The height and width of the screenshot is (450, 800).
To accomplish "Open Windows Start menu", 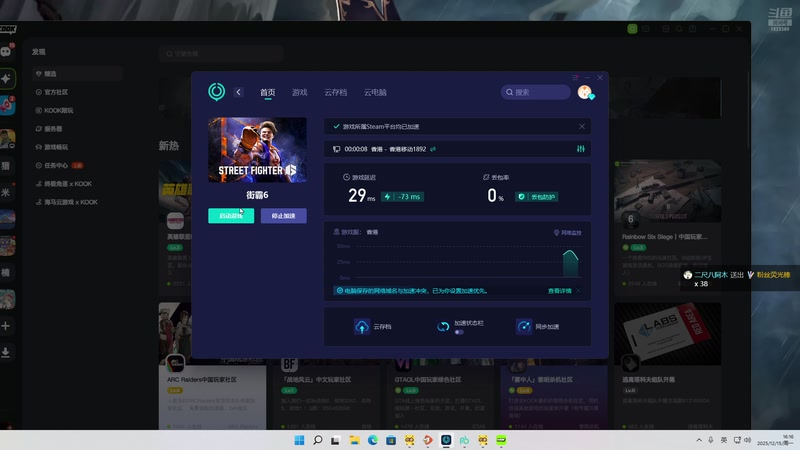I will click(299, 440).
